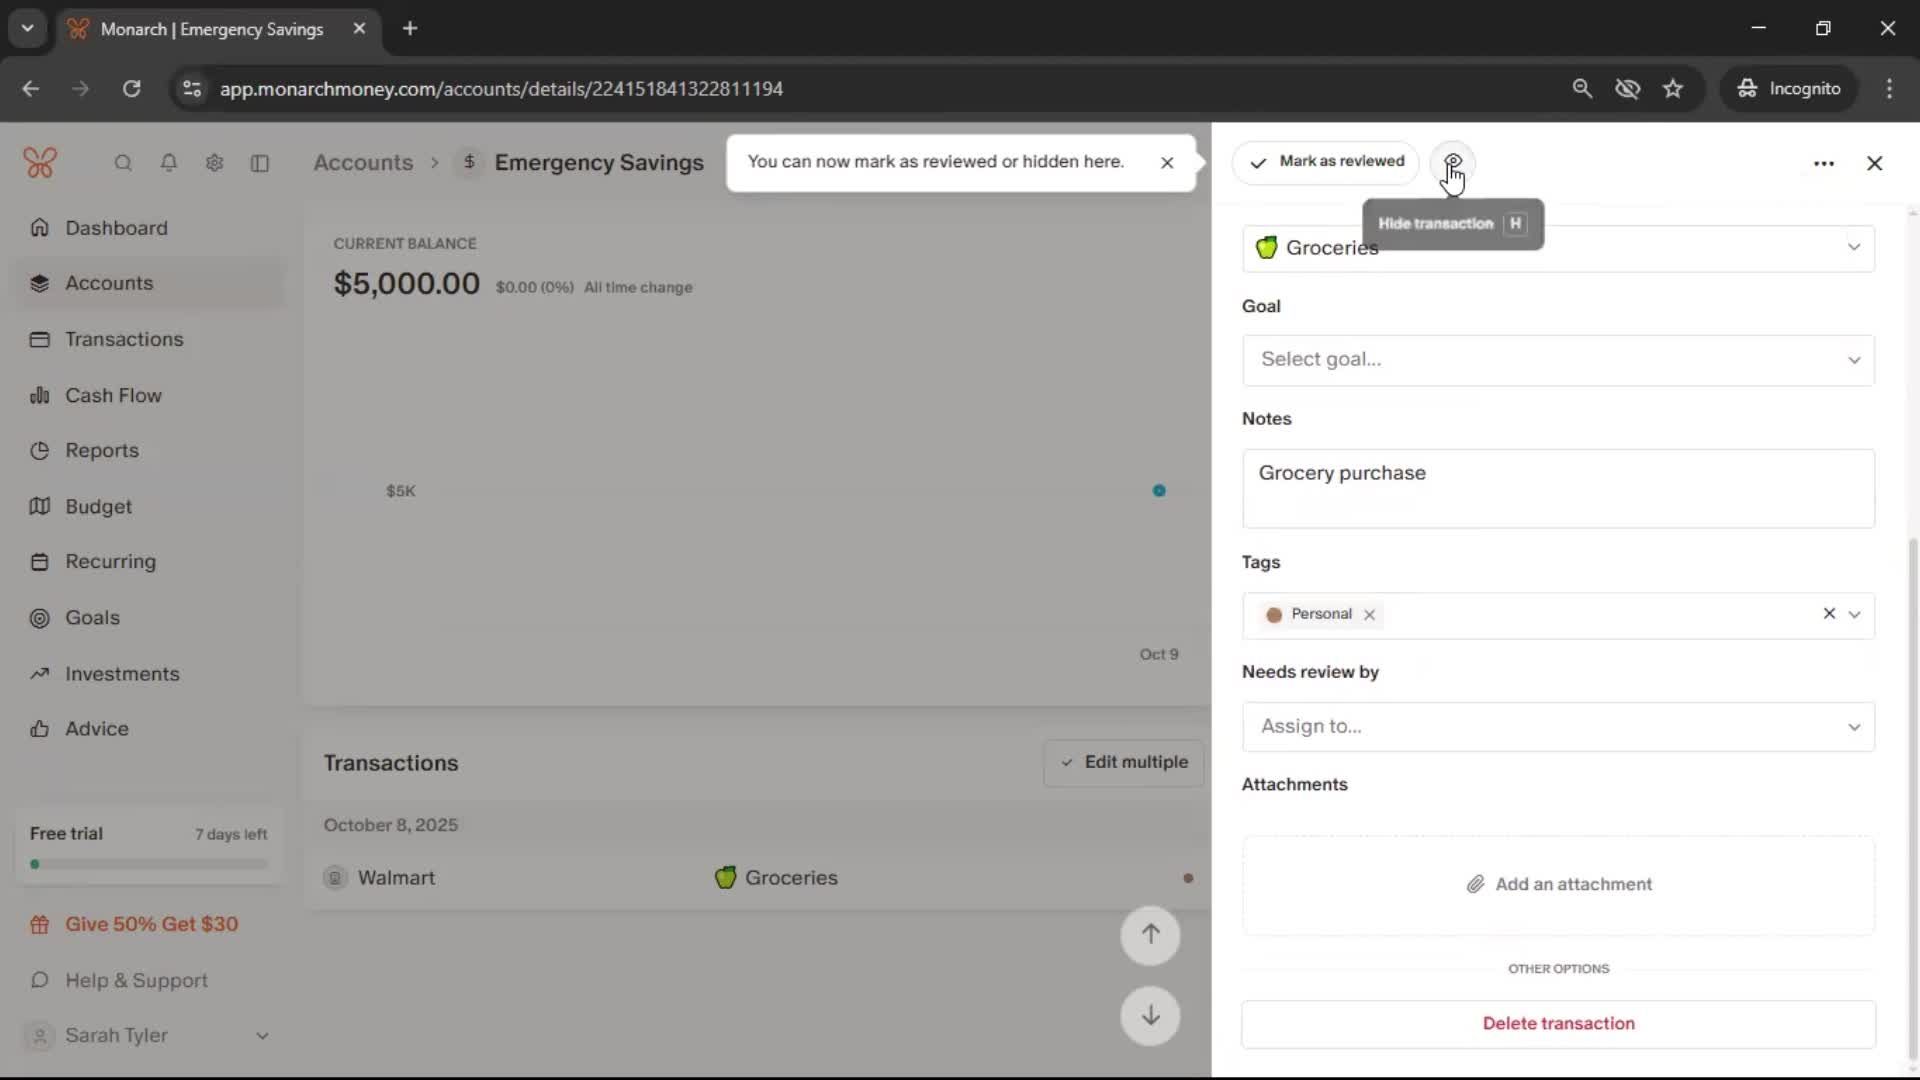1920x1080 pixels.
Task: Open the Select goal dropdown
Action: (x=1557, y=360)
